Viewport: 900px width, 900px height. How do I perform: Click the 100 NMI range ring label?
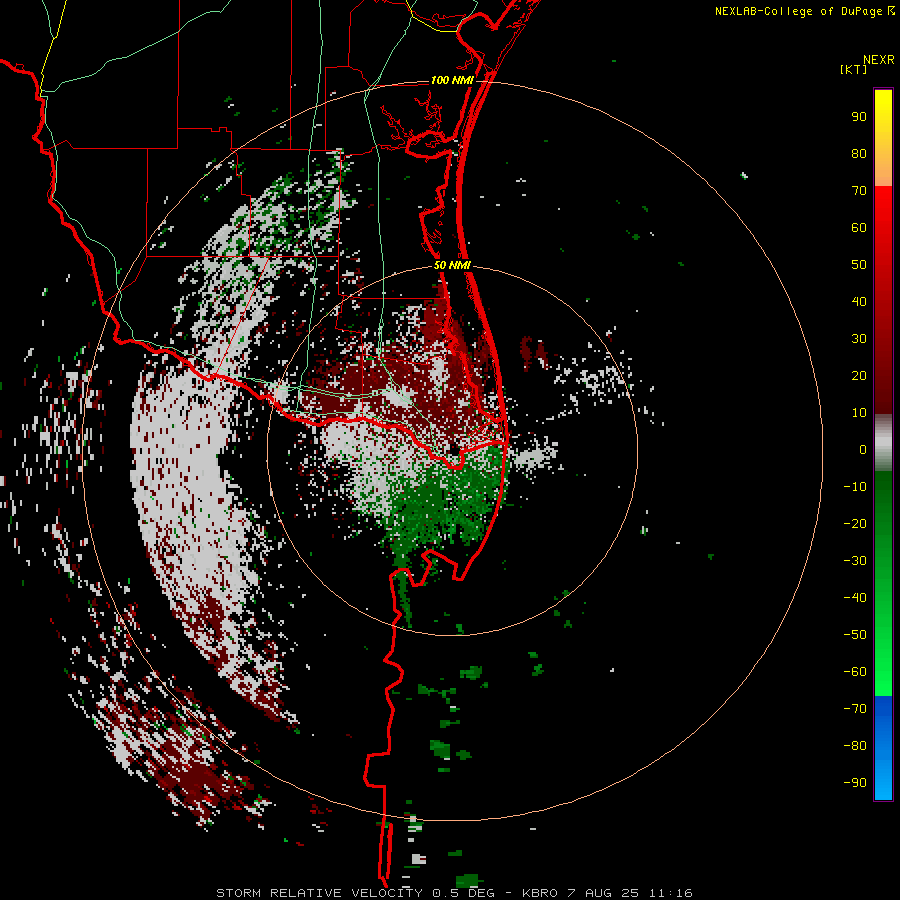coord(452,80)
